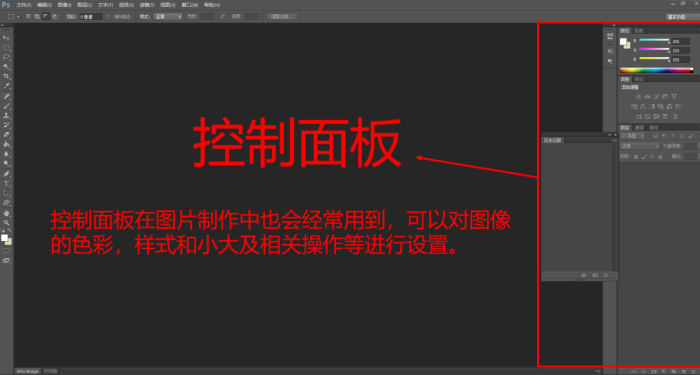Open the 窗口(W) menu
700x375 pixels.
pyautogui.click(x=190, y=5)
